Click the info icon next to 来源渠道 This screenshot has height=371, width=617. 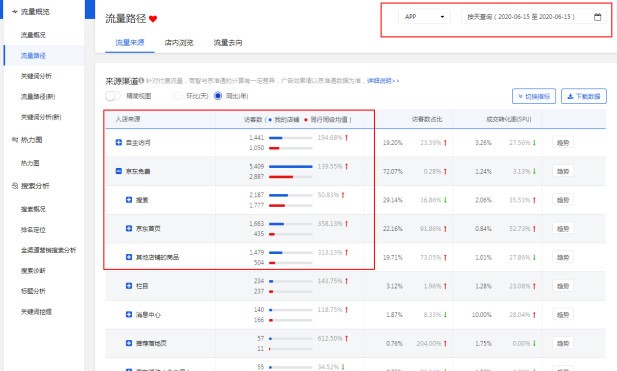[141, 81]
